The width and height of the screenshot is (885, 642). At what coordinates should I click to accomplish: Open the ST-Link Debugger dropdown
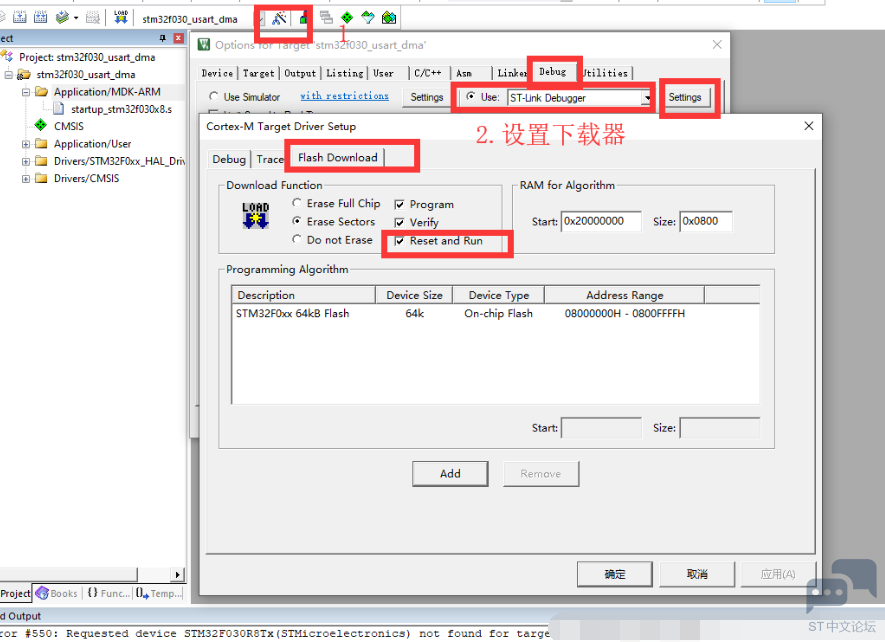click(x=647, y=98)
